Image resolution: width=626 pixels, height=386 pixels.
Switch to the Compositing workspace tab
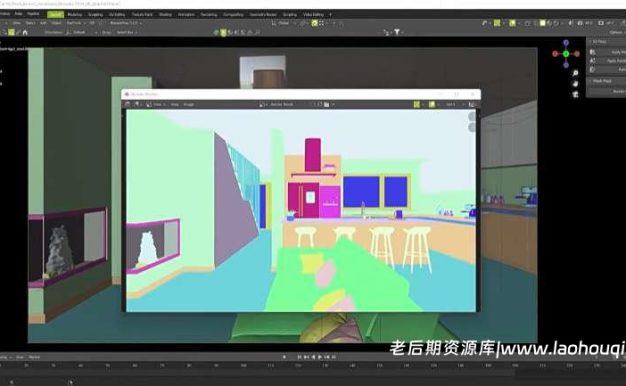233,15
